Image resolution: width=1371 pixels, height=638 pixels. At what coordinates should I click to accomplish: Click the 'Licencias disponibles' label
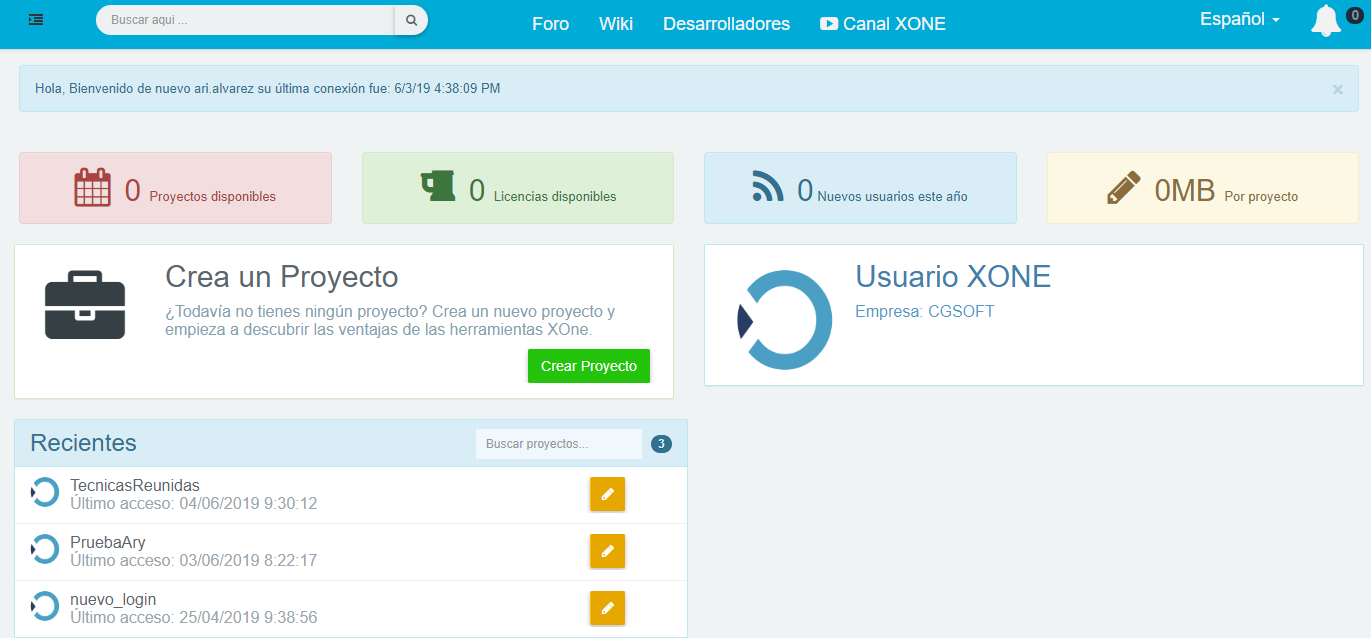pos(555,197)
